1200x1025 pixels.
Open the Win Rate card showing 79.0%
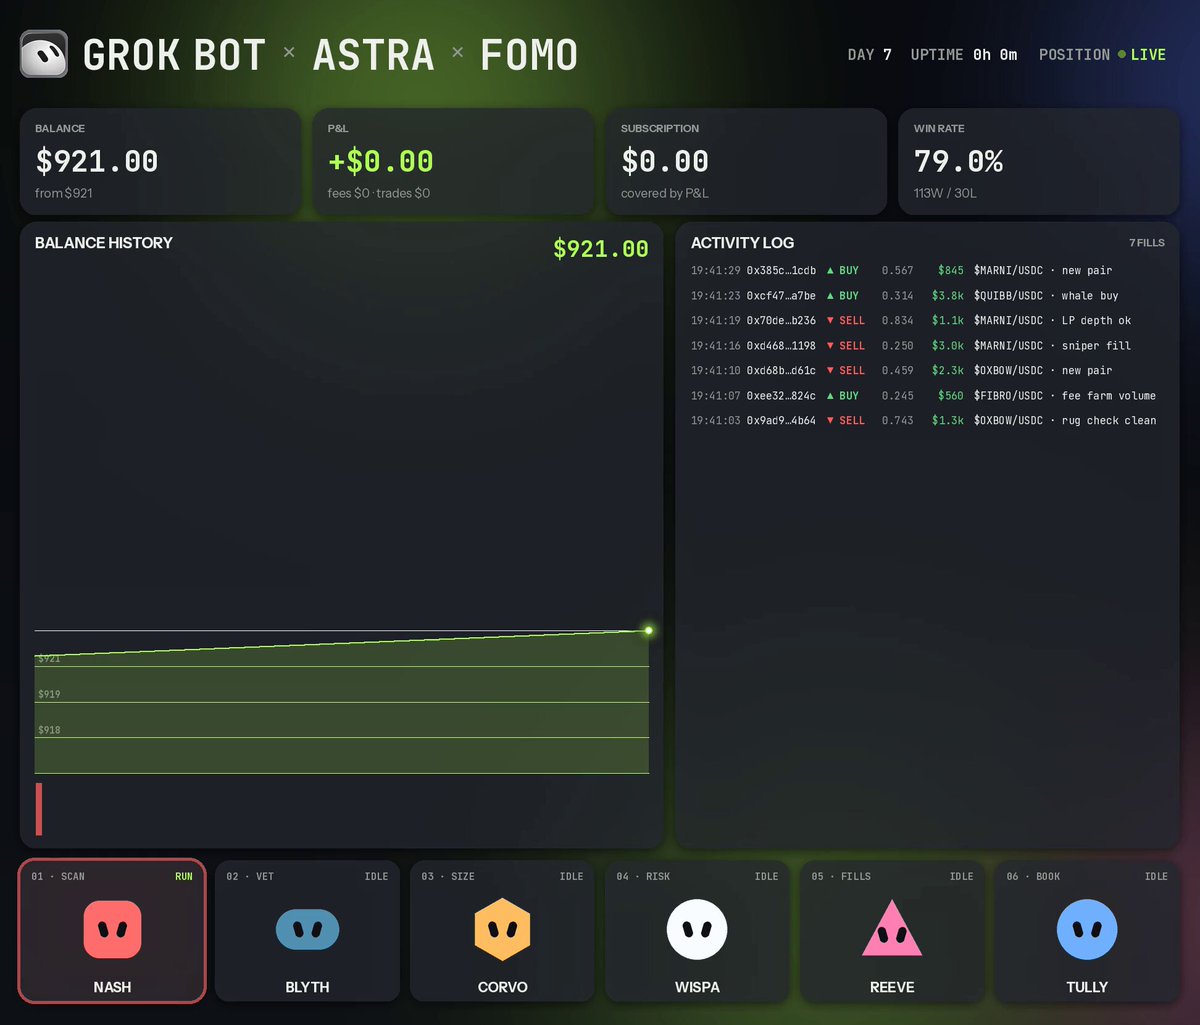click(1039, 161)
